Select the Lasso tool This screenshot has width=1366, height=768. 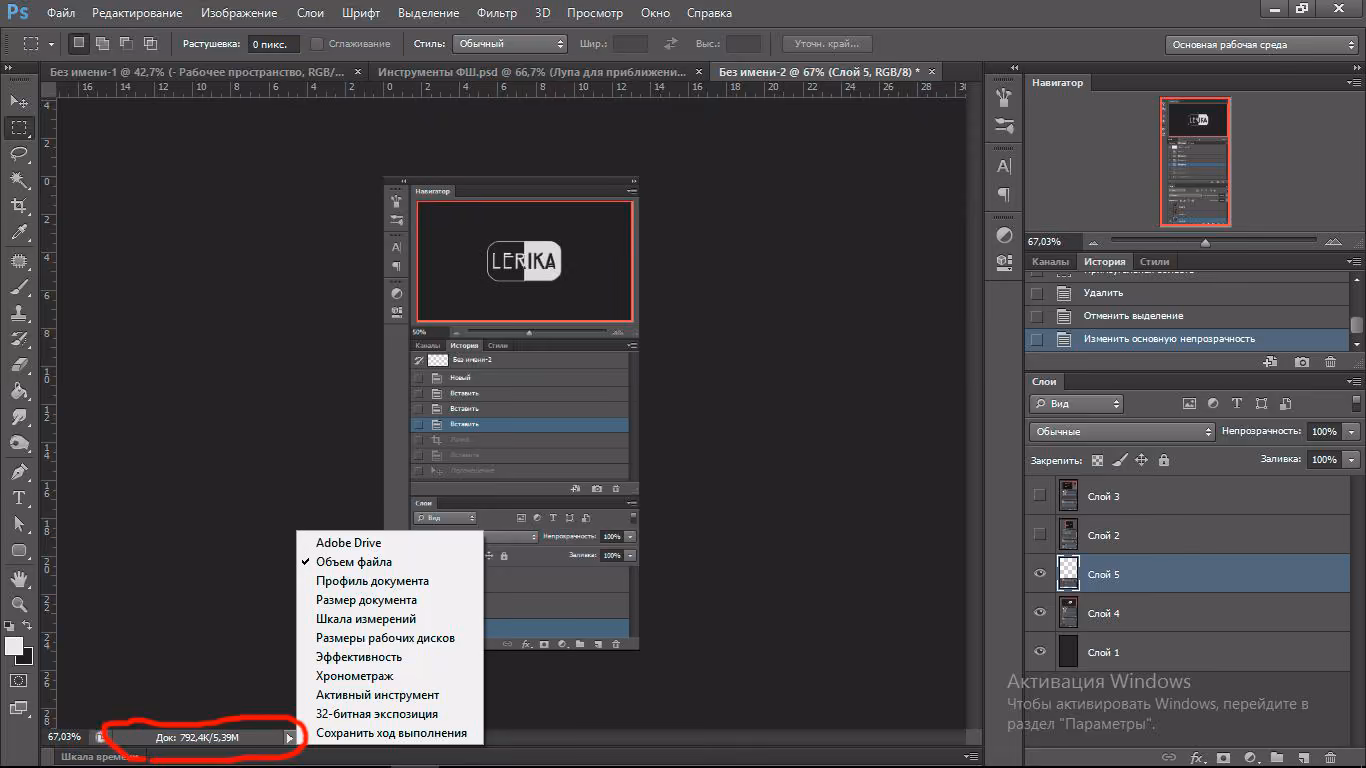click(x=19, y=154)
